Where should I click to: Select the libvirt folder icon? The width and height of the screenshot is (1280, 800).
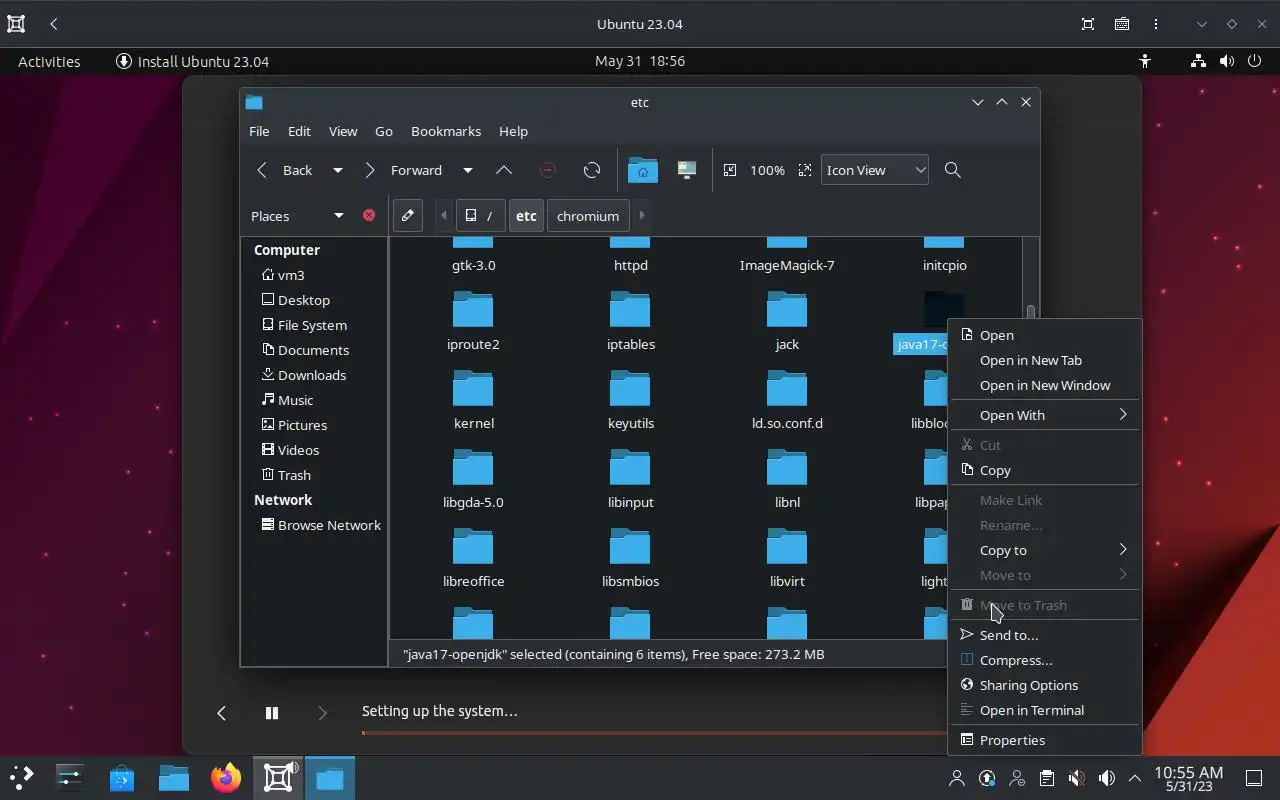click(787, 547)
